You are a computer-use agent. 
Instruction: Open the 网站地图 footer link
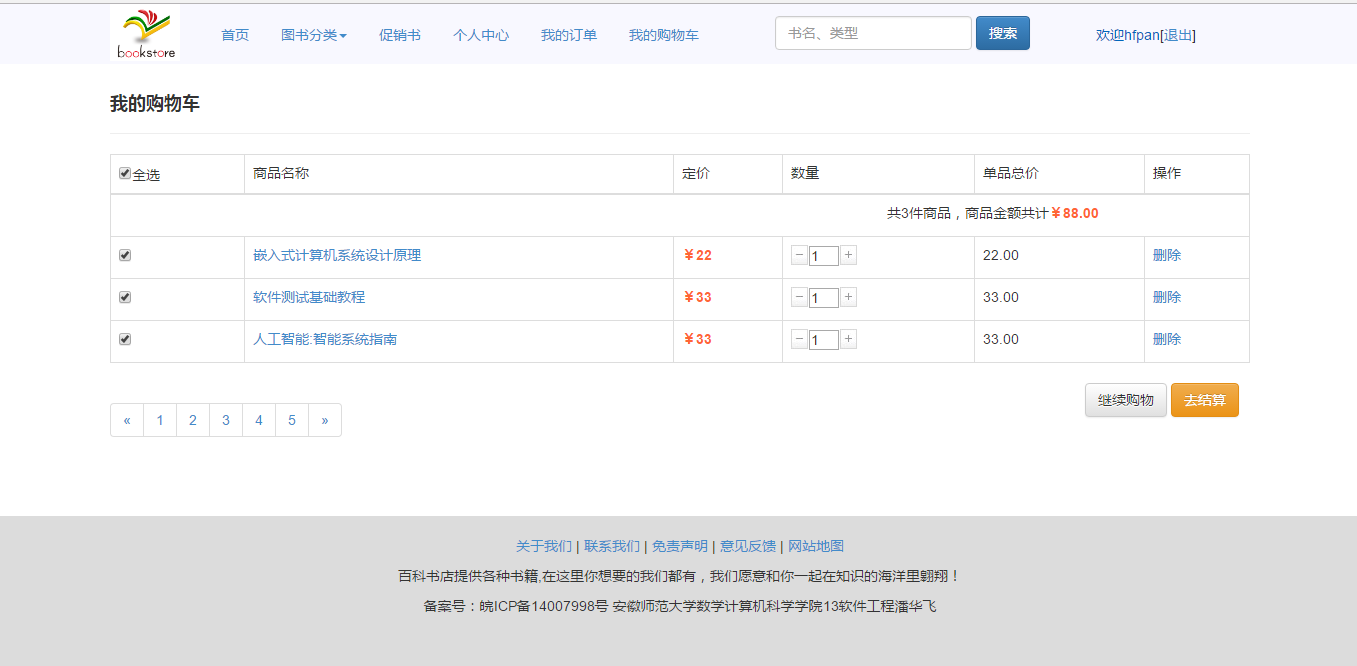pyautogui.click(x=816, y=546)
